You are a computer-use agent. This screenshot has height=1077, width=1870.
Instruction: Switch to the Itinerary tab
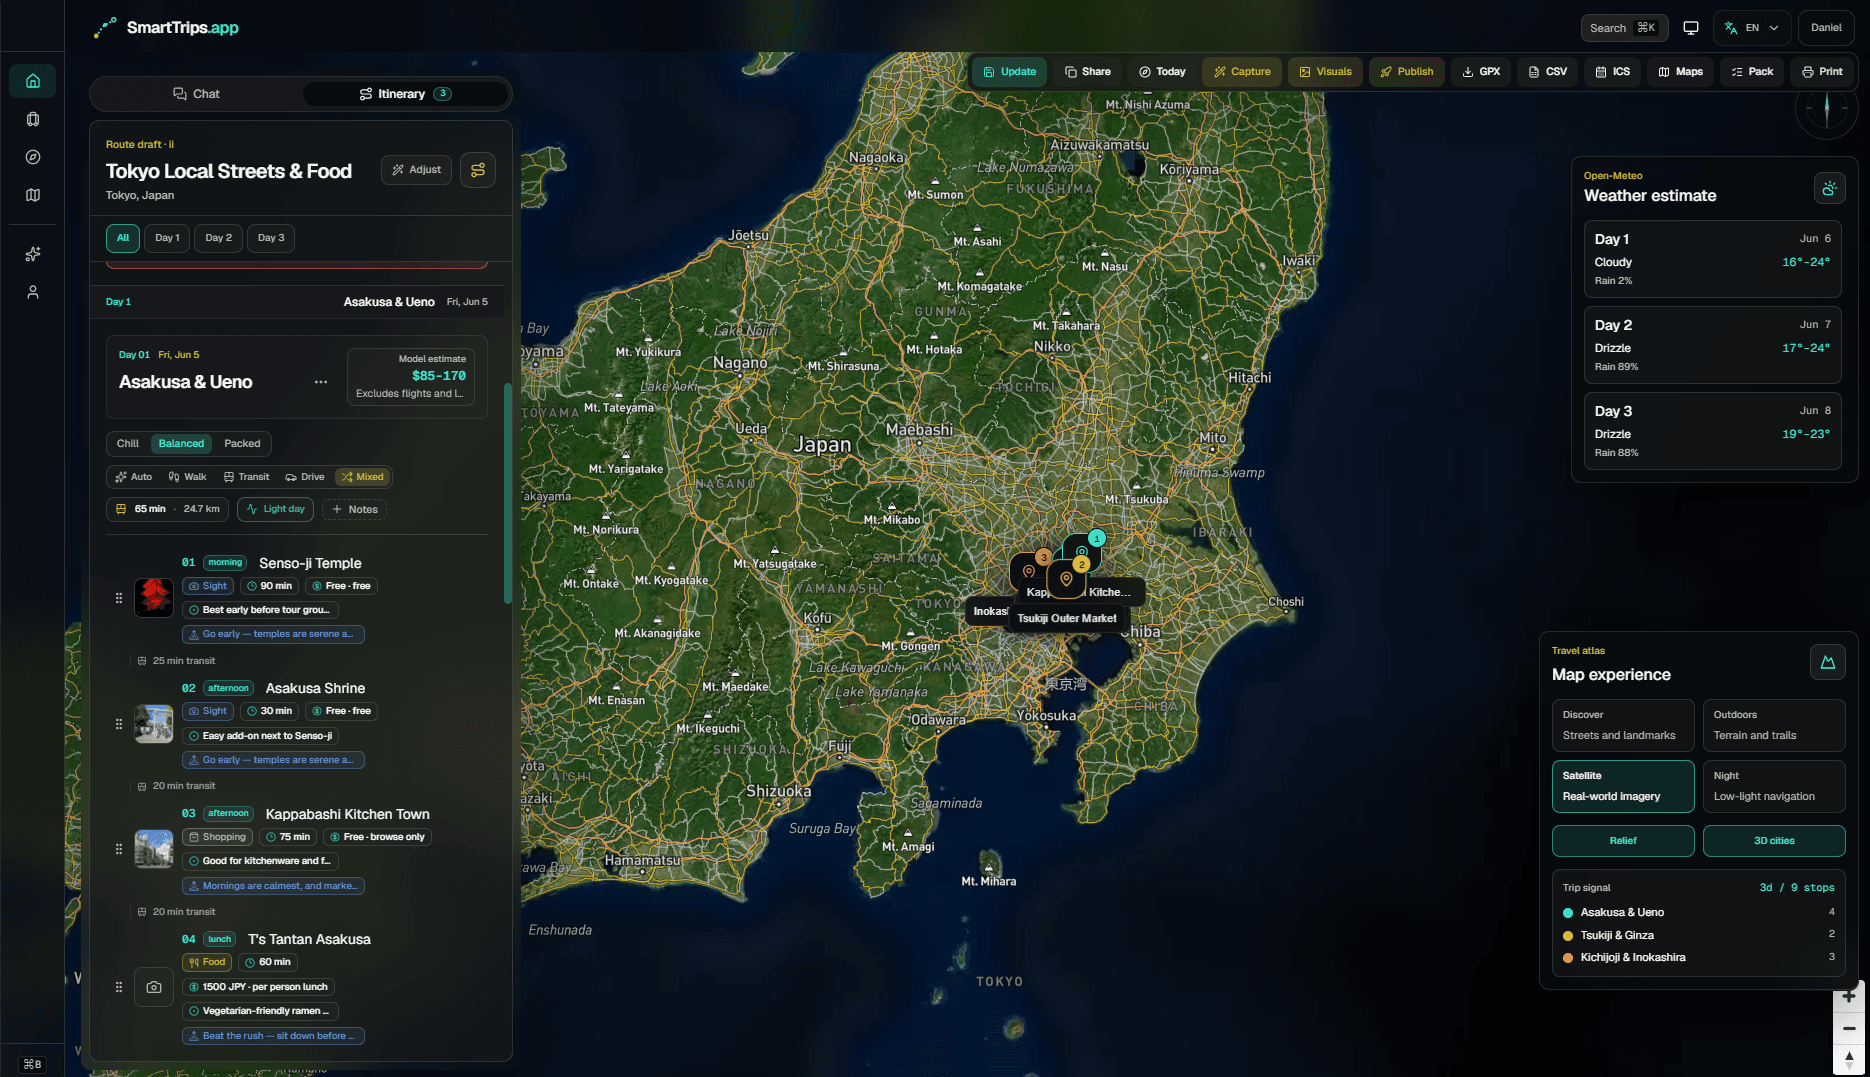tap(405, 94)
